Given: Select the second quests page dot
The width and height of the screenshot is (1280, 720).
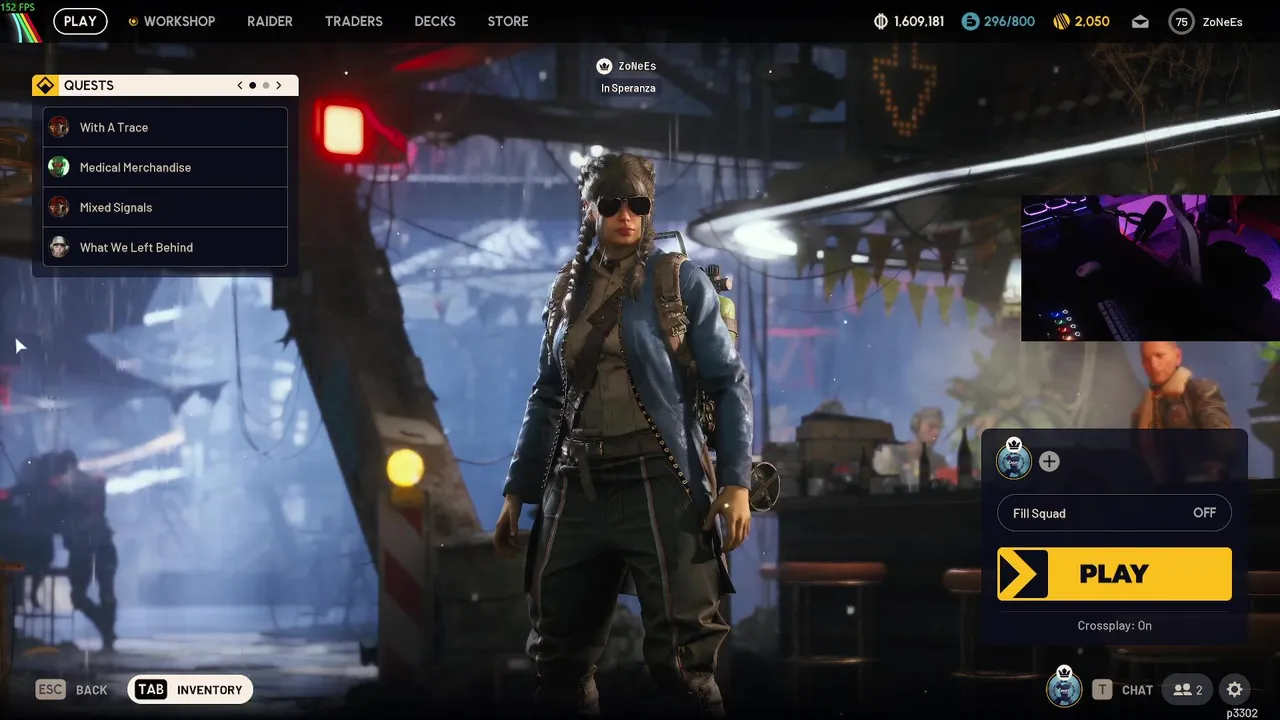Looking at the screenshot, I should (x=265, y=85).
